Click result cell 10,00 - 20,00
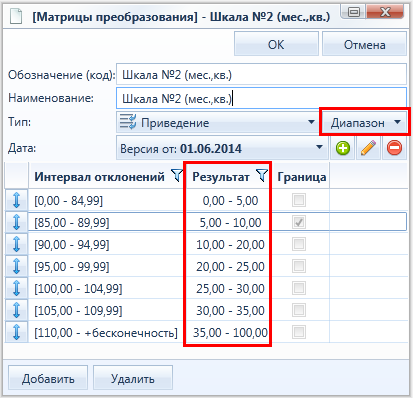413x398 pixels. [230, 244]
